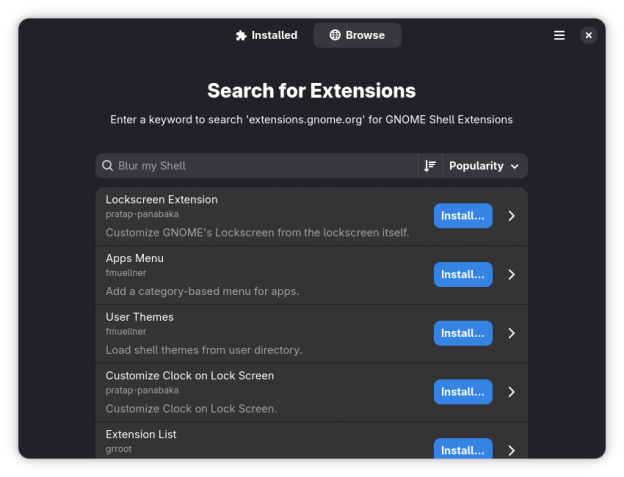Click the search magnifier icon
The image size is (624, 477).
pyautogui.click(x=107, y=166)
